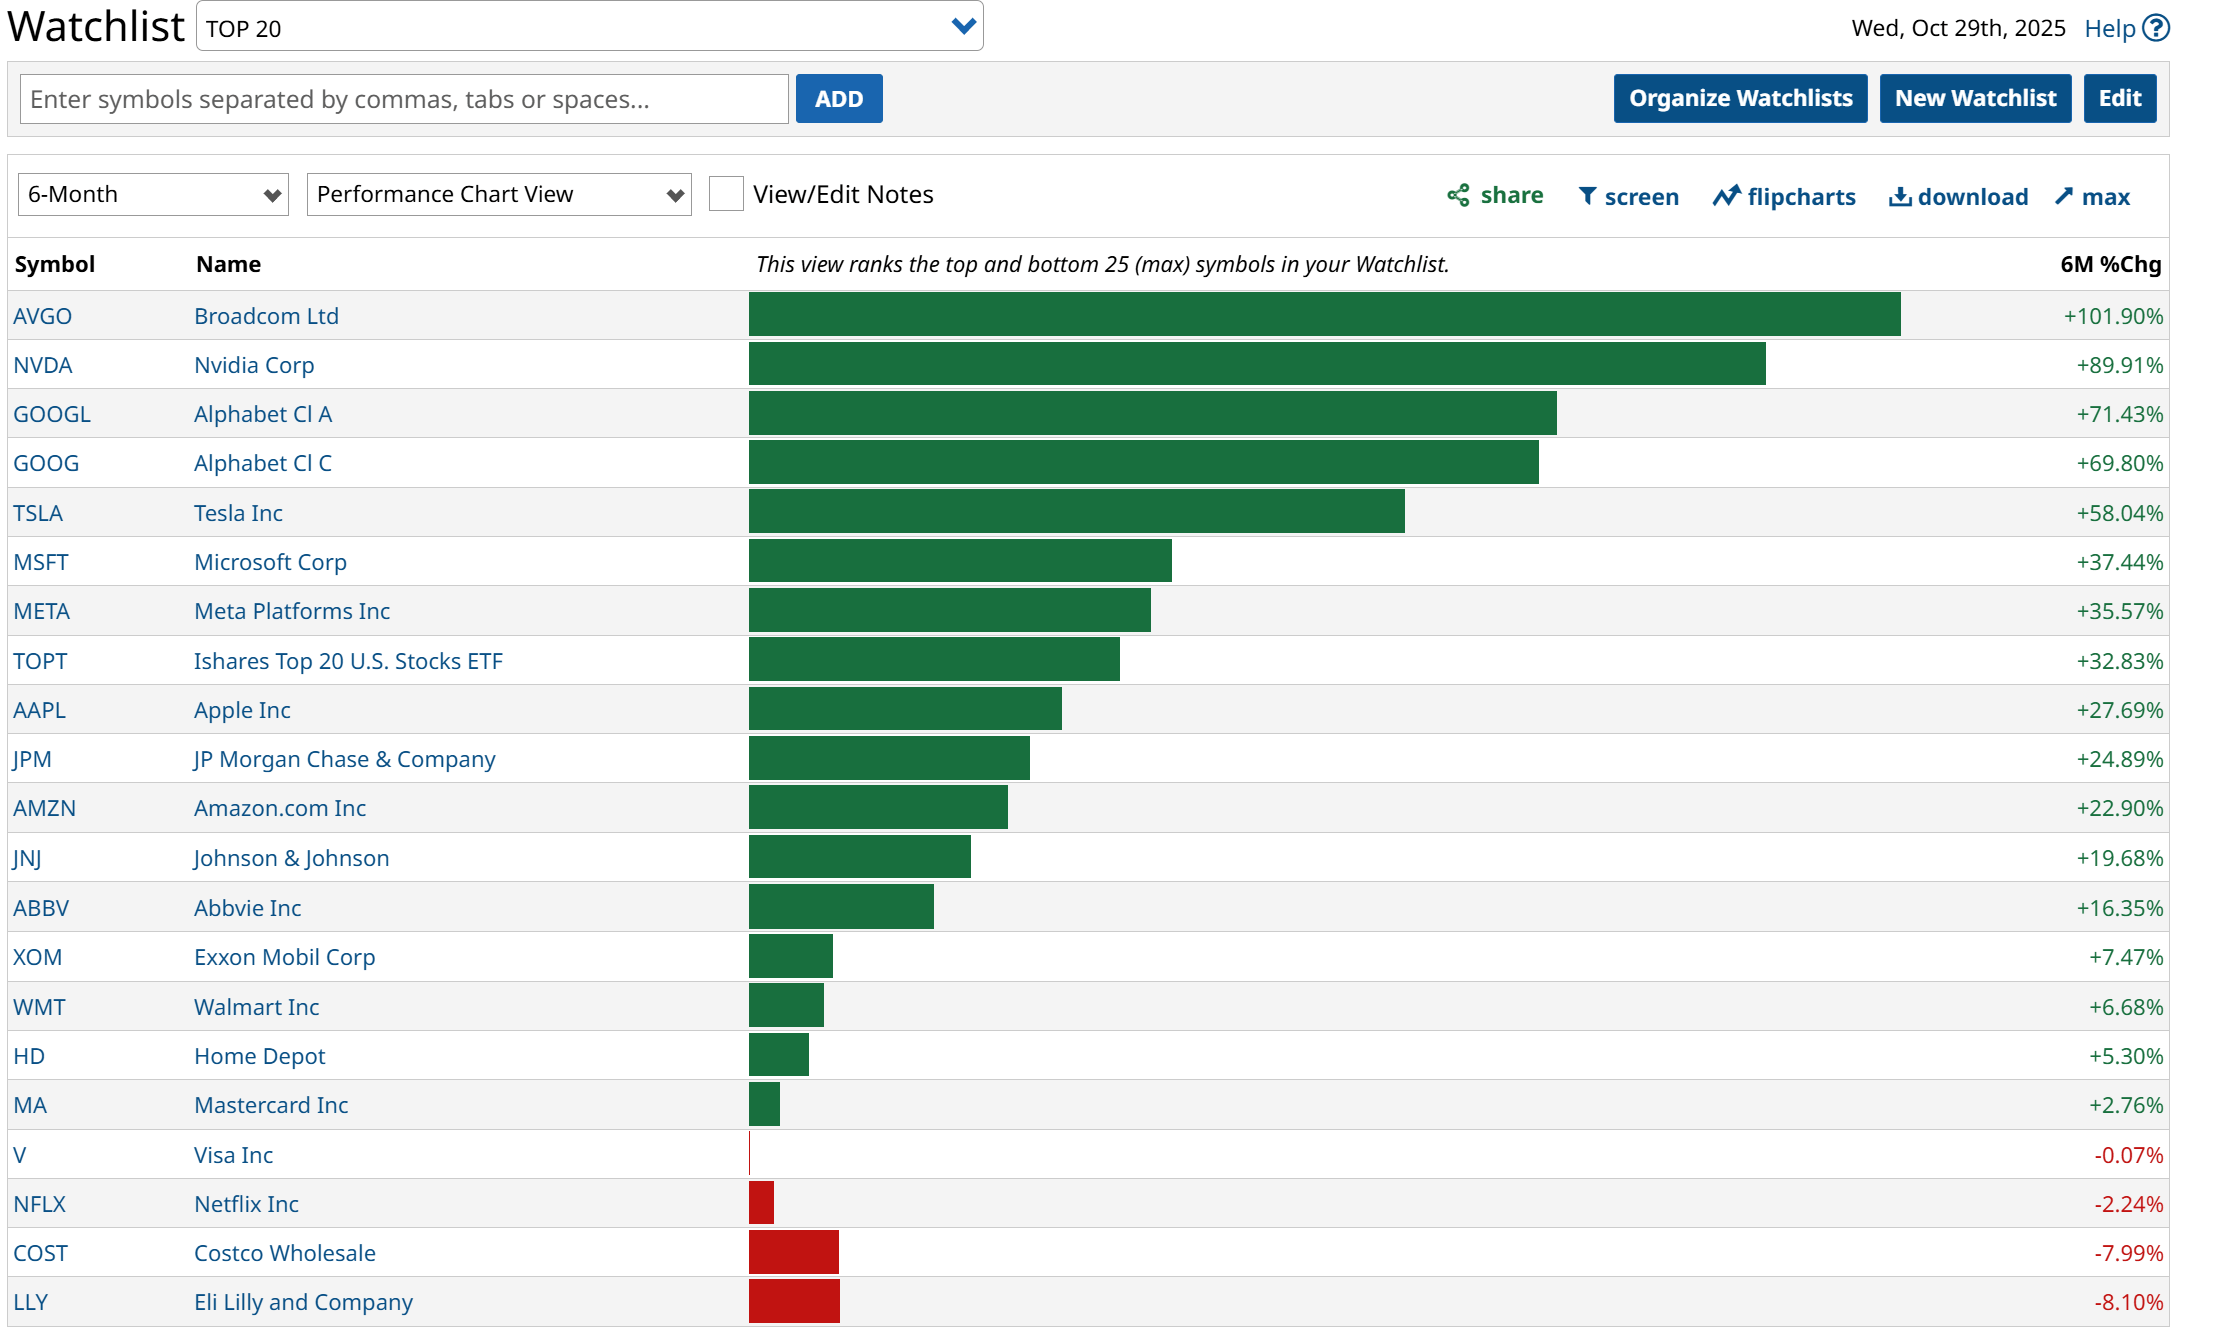Click the New Watchlist button
The width and height of the screenshot is (2213, 1338).
pyautogui.click(x=1975, y=98)
